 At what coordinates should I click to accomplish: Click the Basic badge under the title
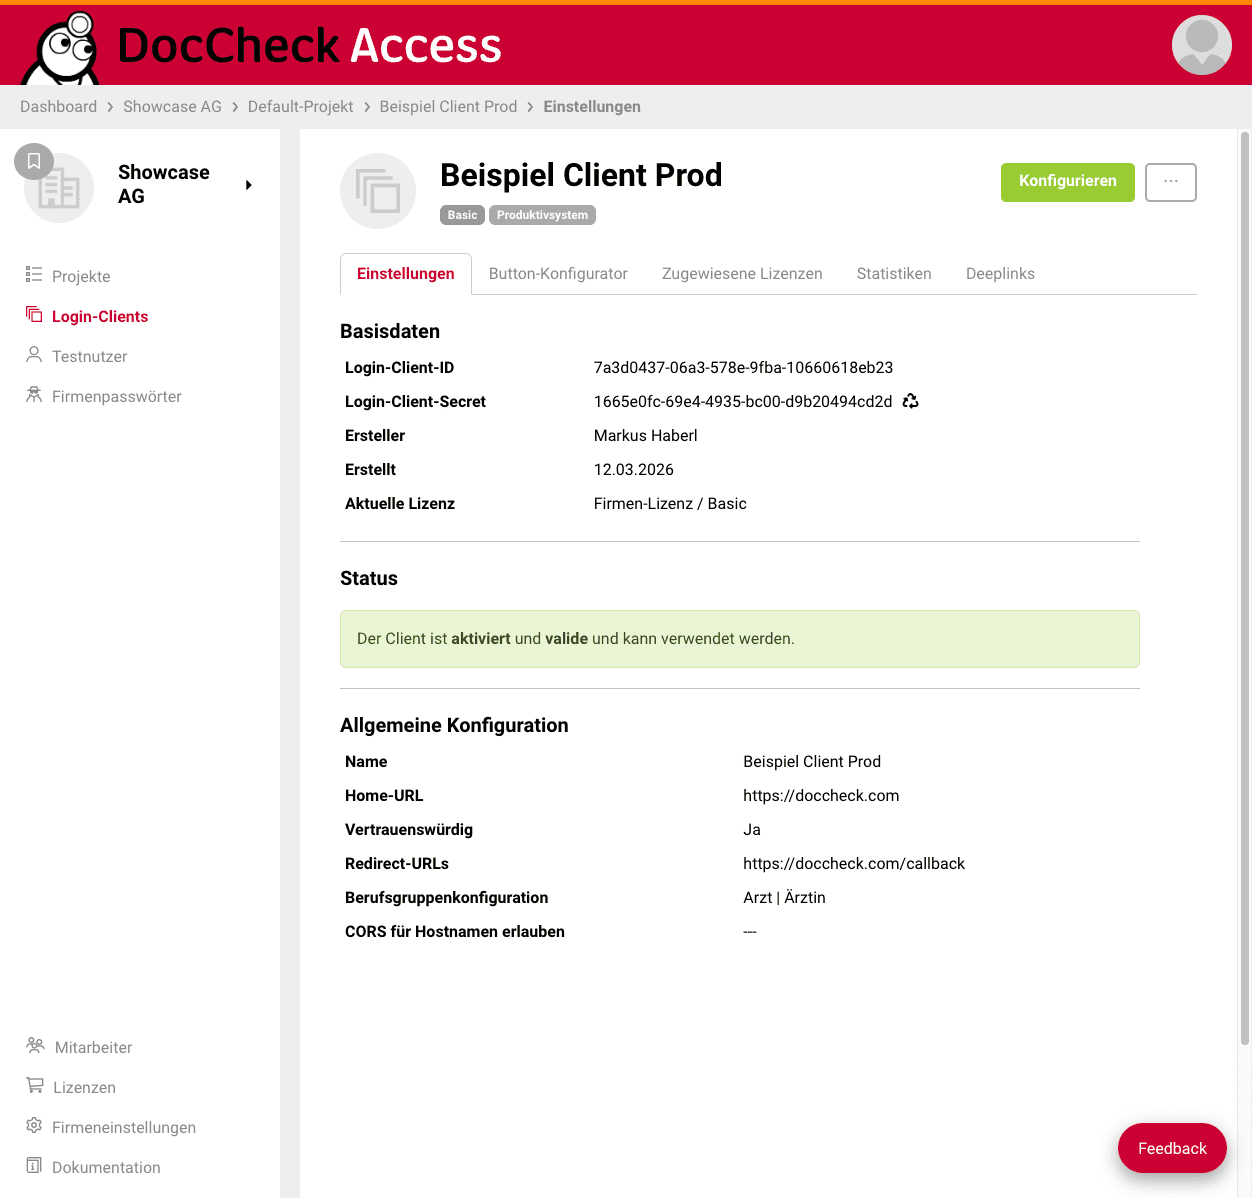coord(462,215)
